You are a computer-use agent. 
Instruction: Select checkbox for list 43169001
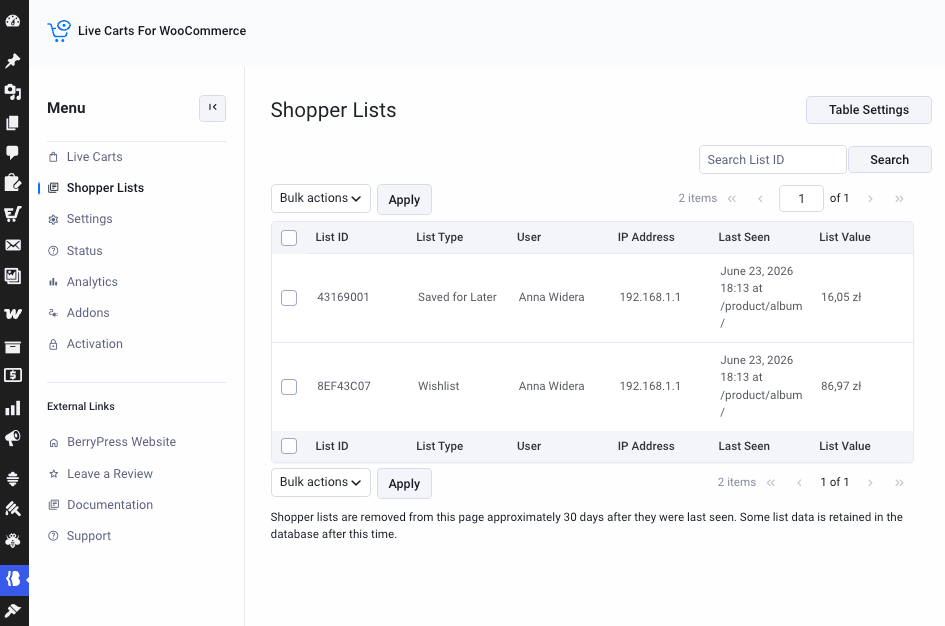[x=289, y=298]
